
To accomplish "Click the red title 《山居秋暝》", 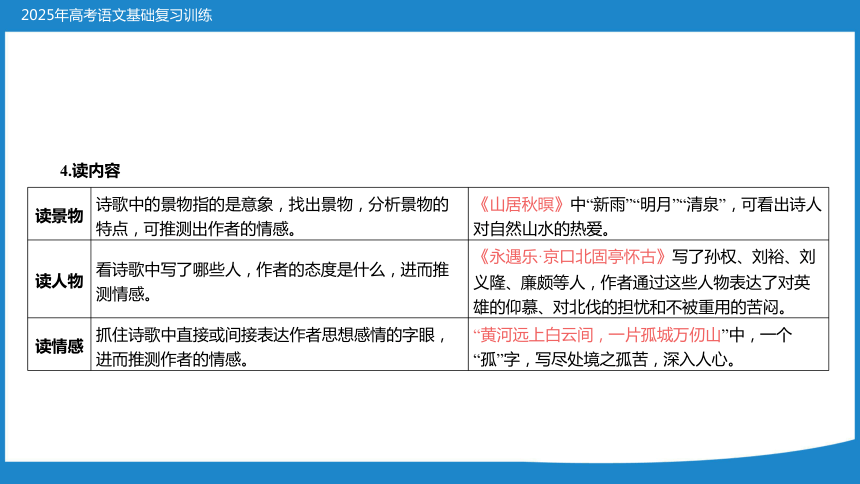I will pos(520,204).
